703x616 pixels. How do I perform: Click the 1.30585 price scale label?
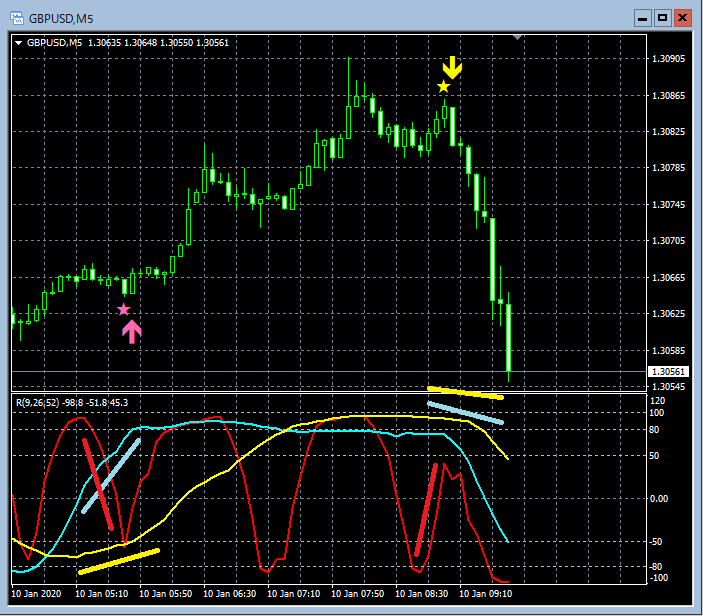[x=668, y=350]
